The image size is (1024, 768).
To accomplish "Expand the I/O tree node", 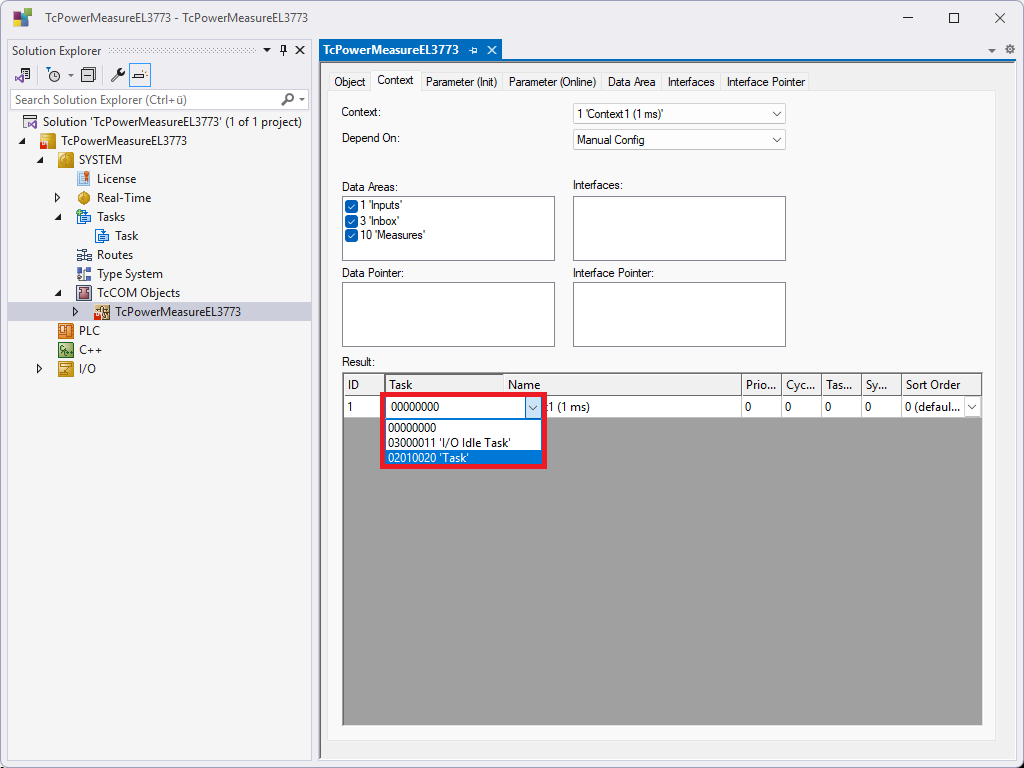I will click(39, 368).
